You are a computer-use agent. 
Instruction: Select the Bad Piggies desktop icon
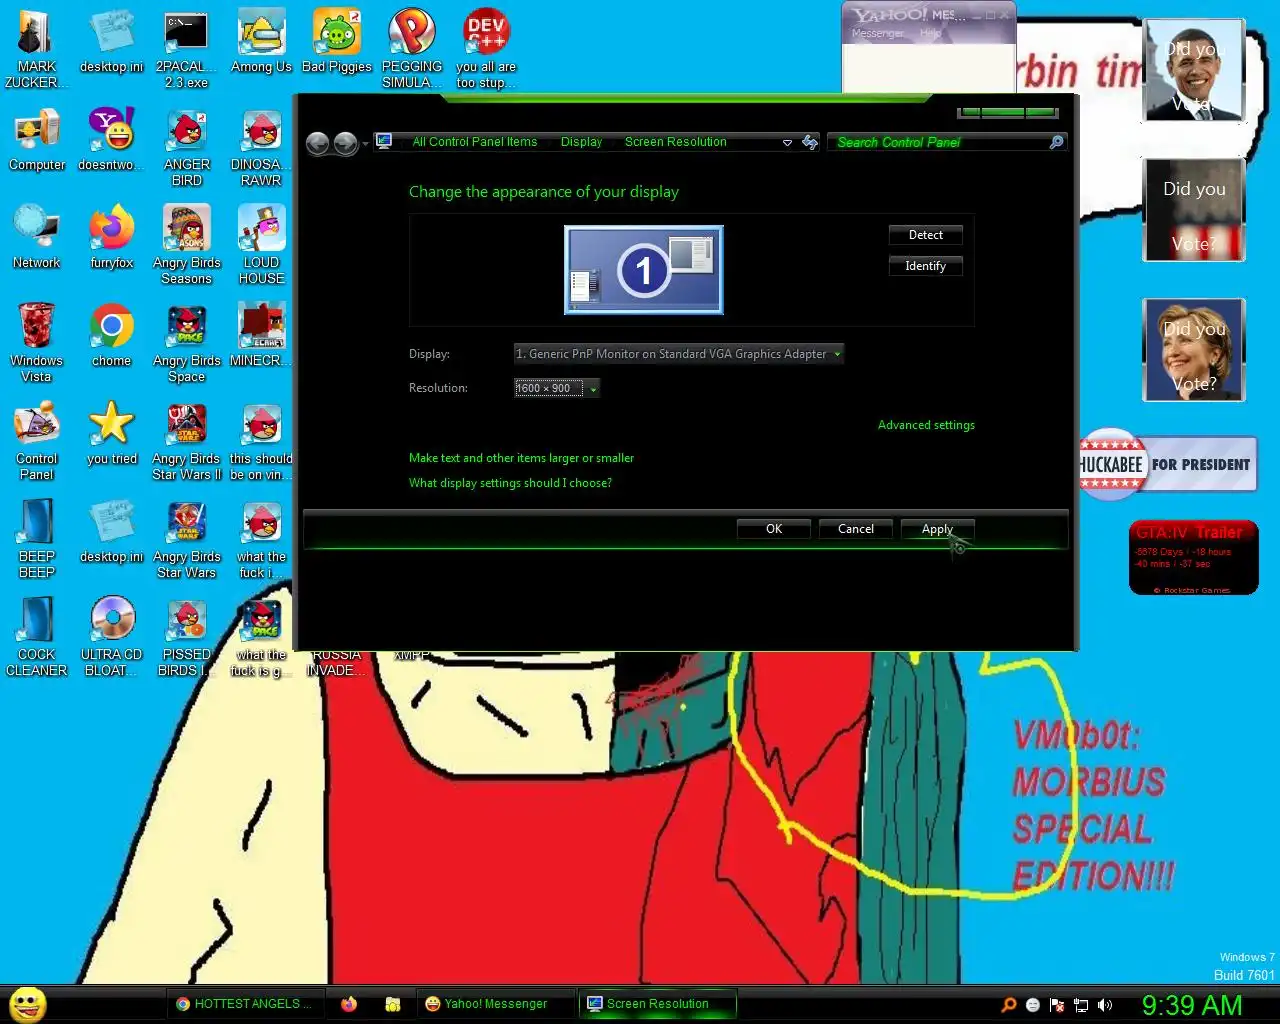point(336,42)
